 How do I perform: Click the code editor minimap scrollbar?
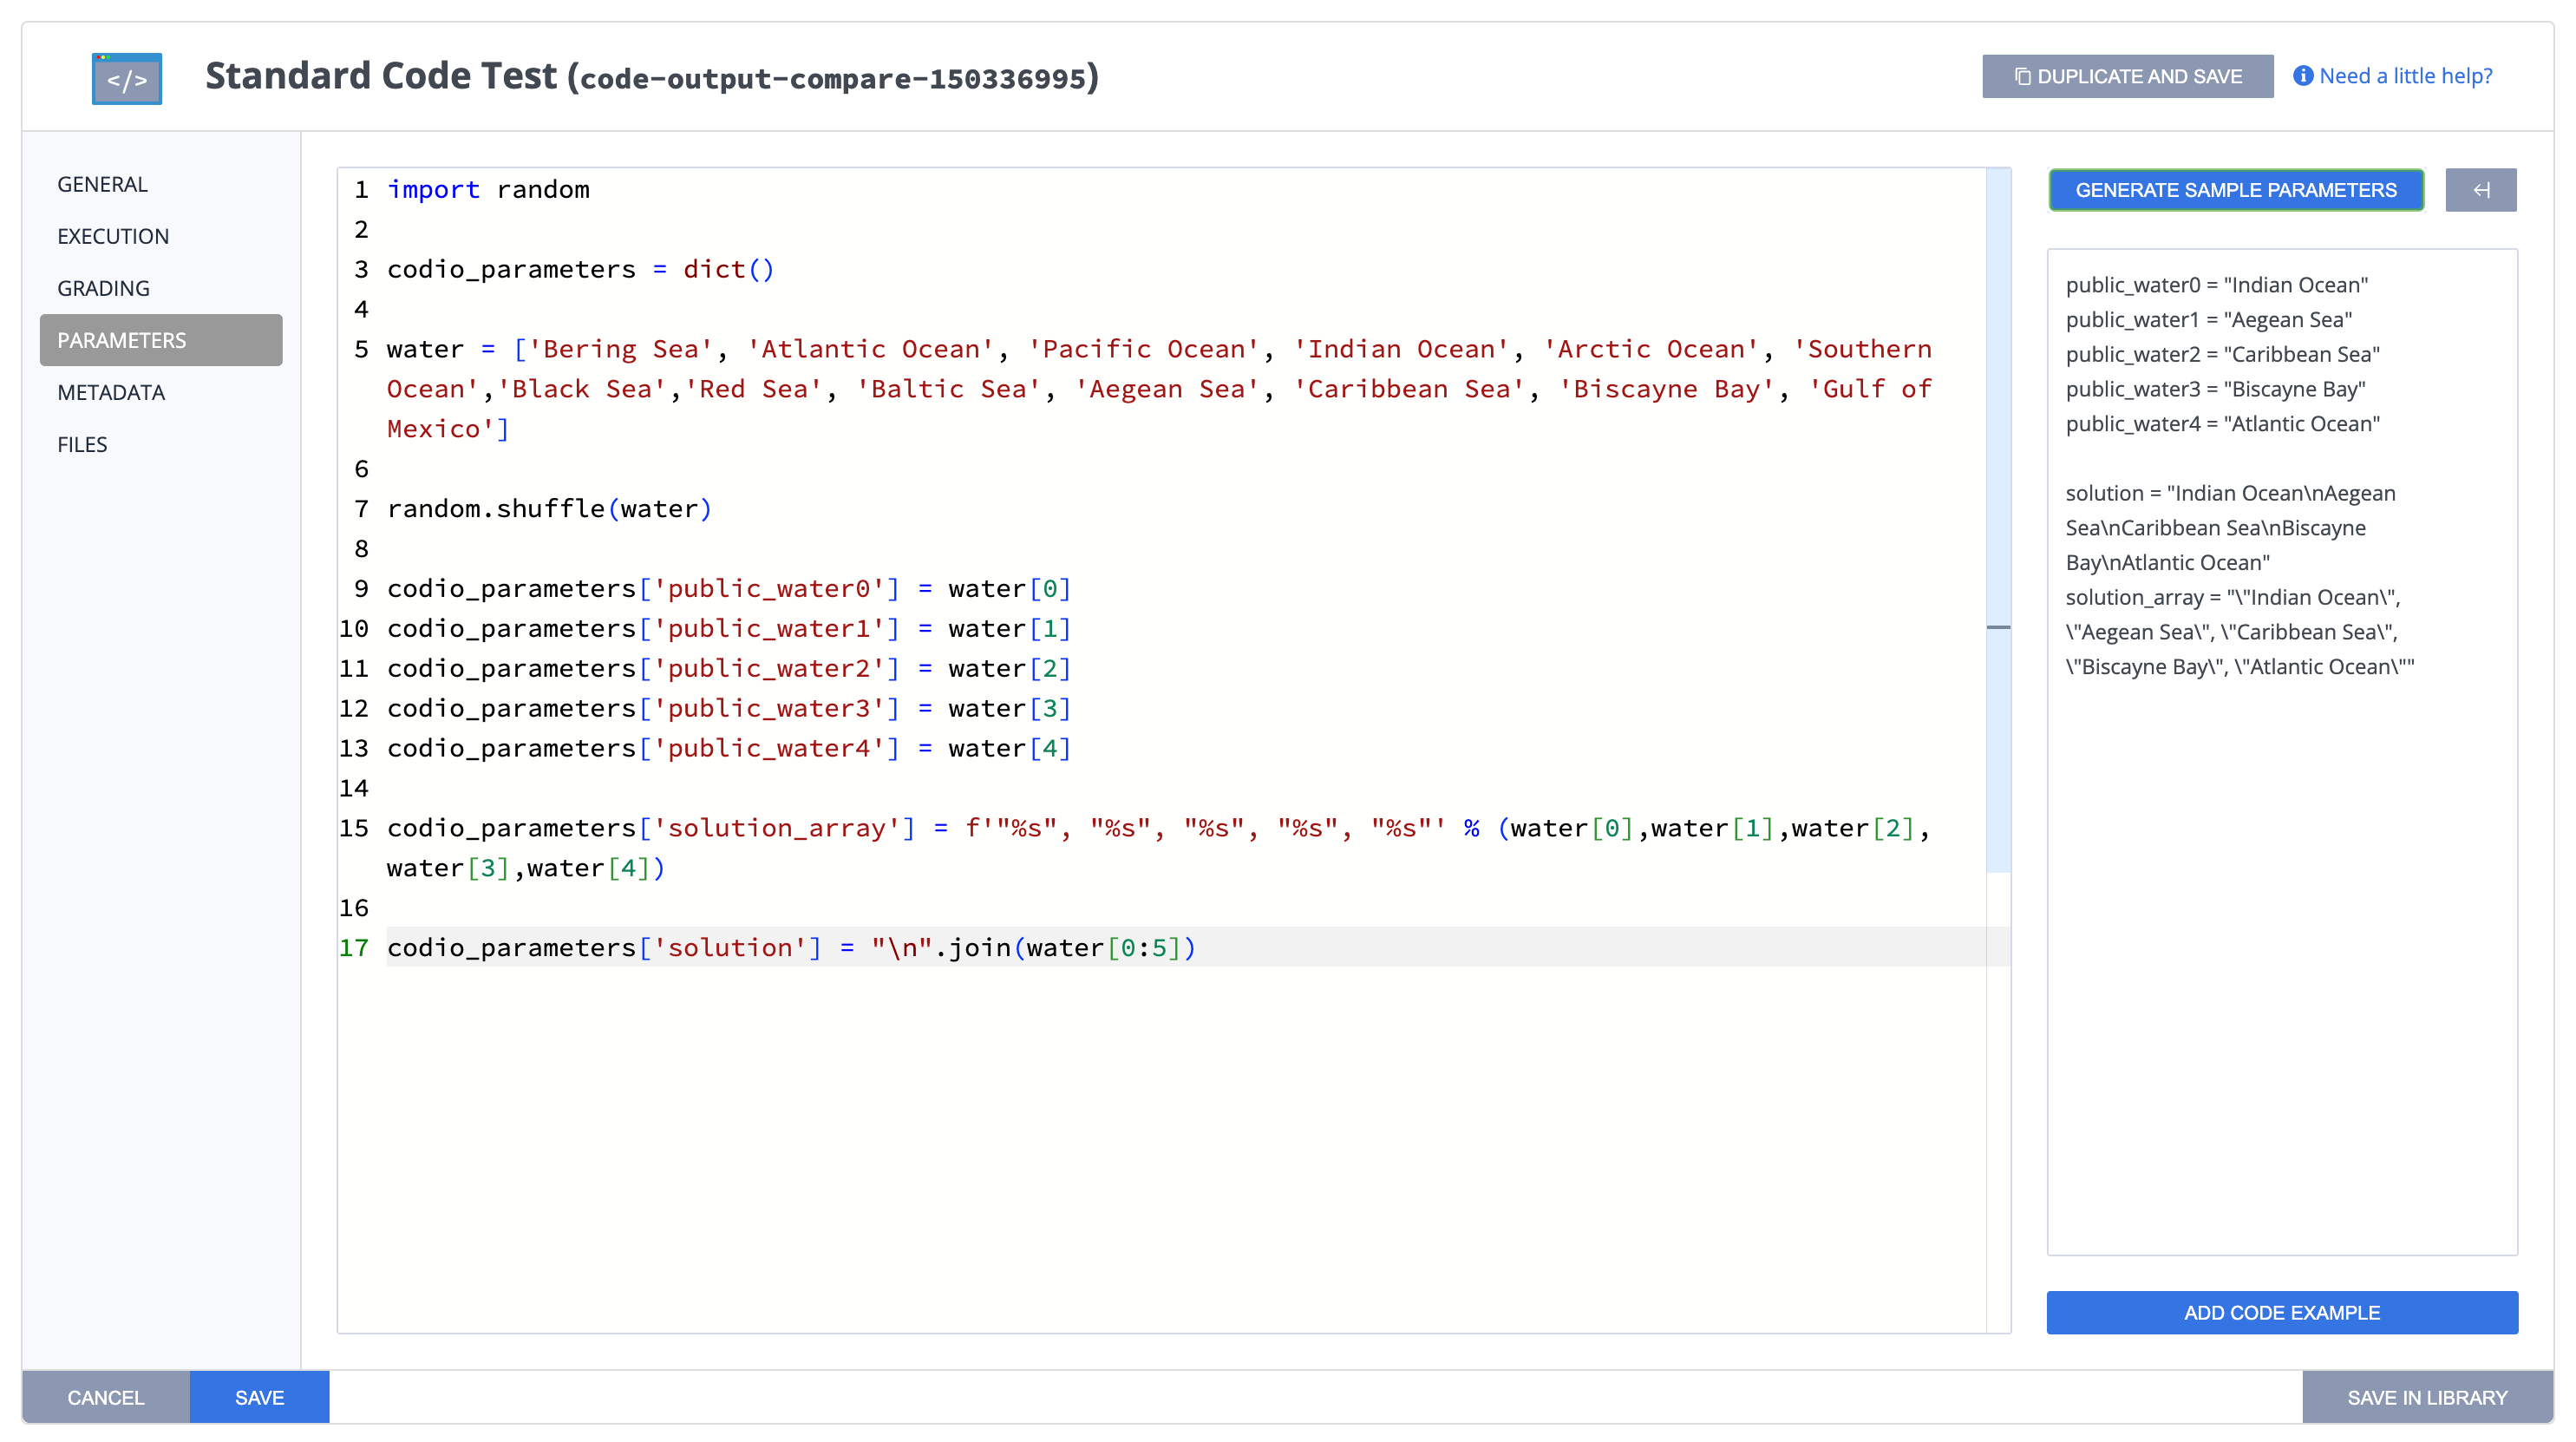point(1997,520)
